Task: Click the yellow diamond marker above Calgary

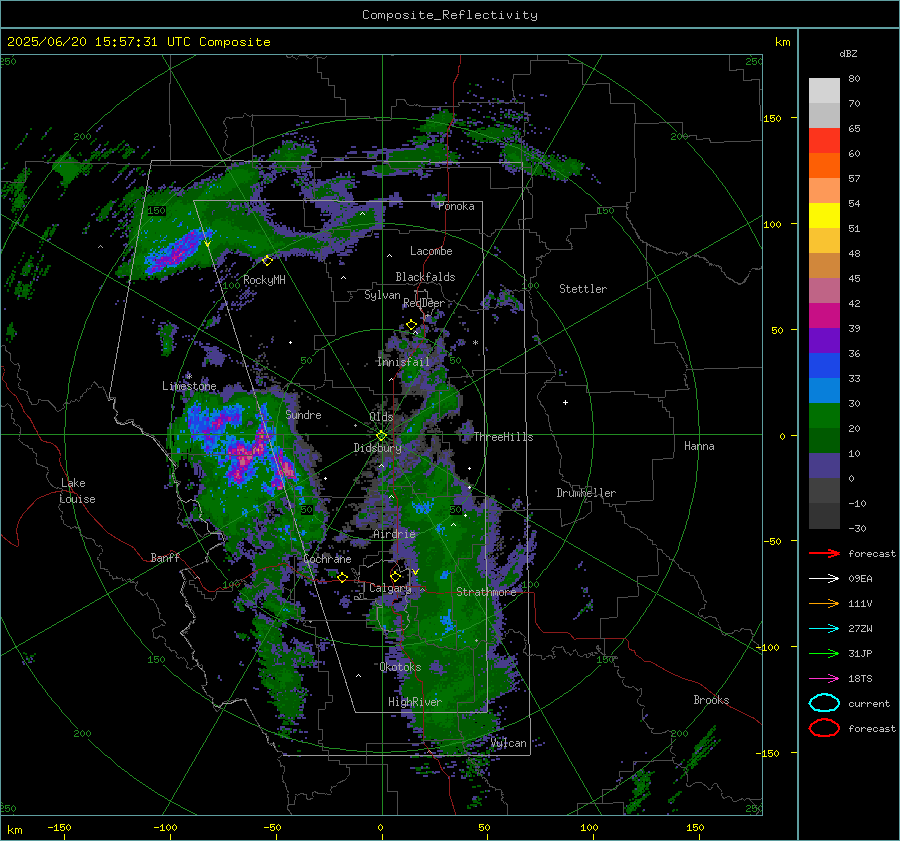Action: click(395, 576)
